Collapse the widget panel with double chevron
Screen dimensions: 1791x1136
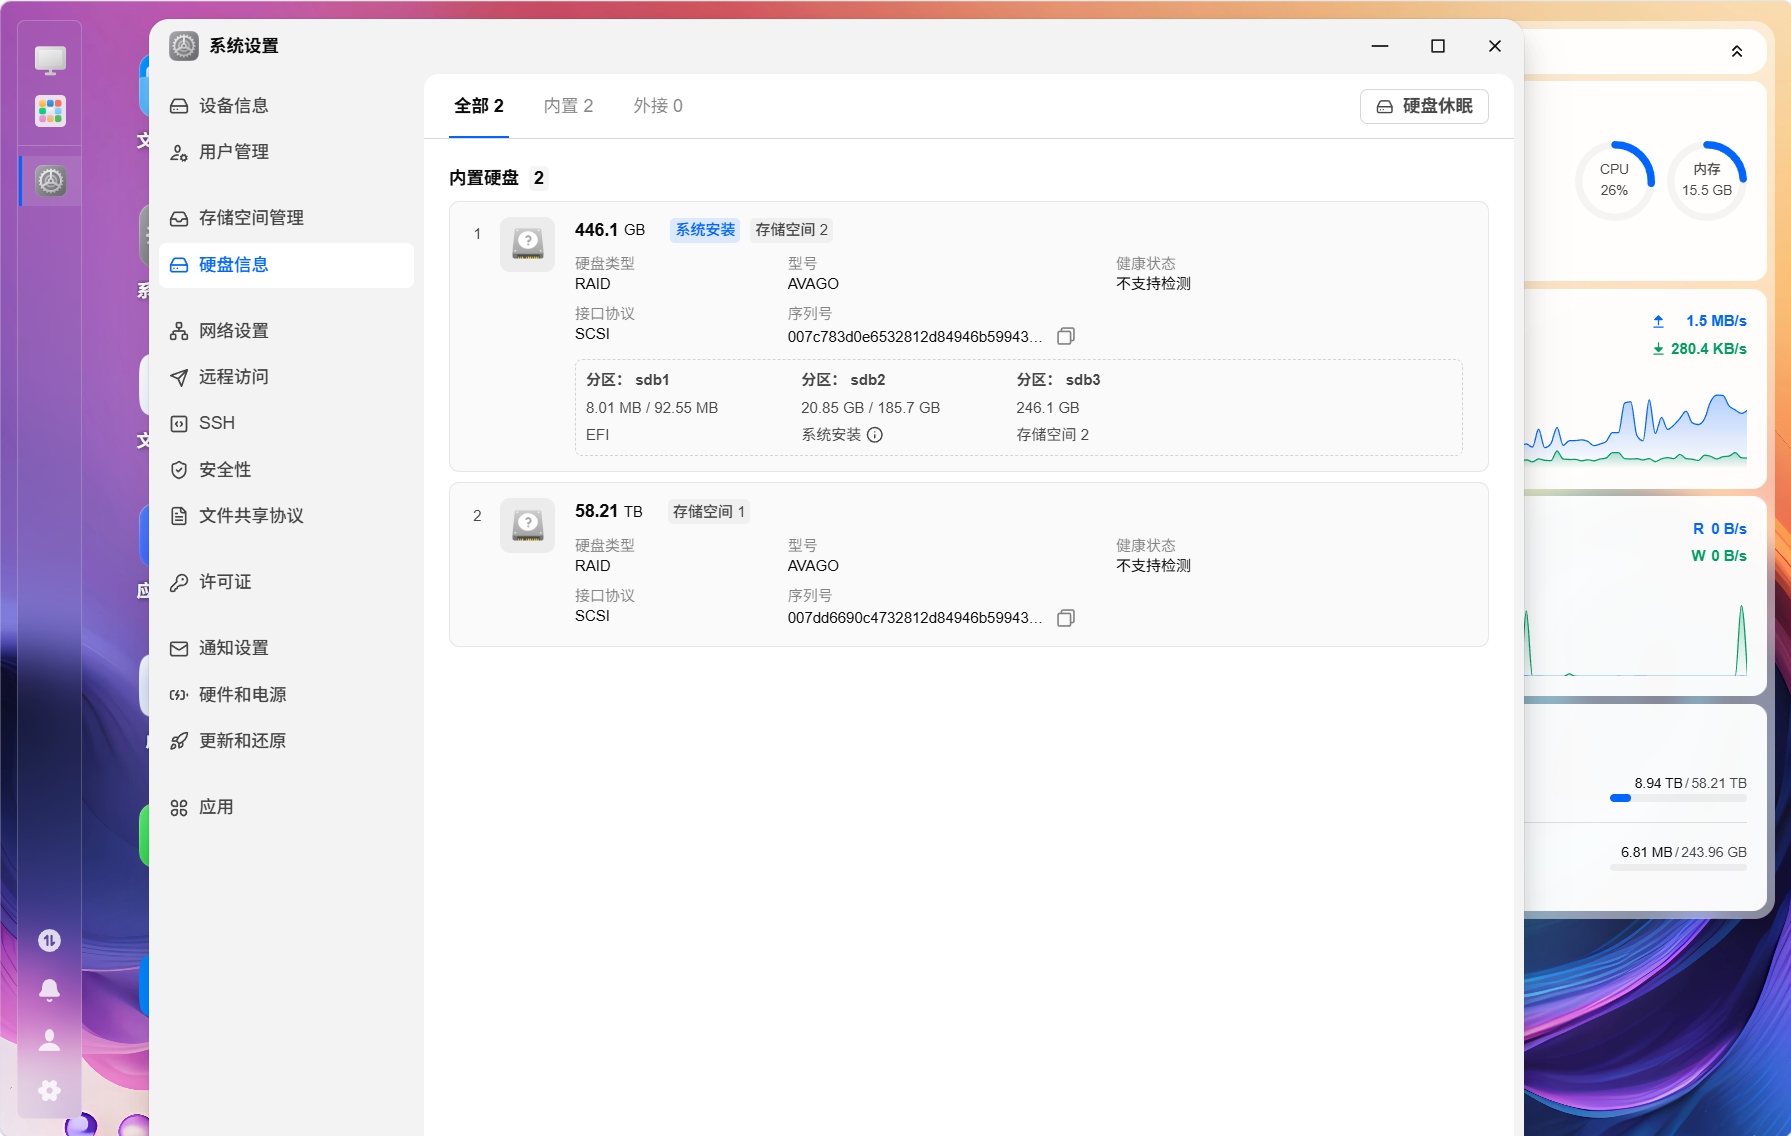[x=1737, y=51]
